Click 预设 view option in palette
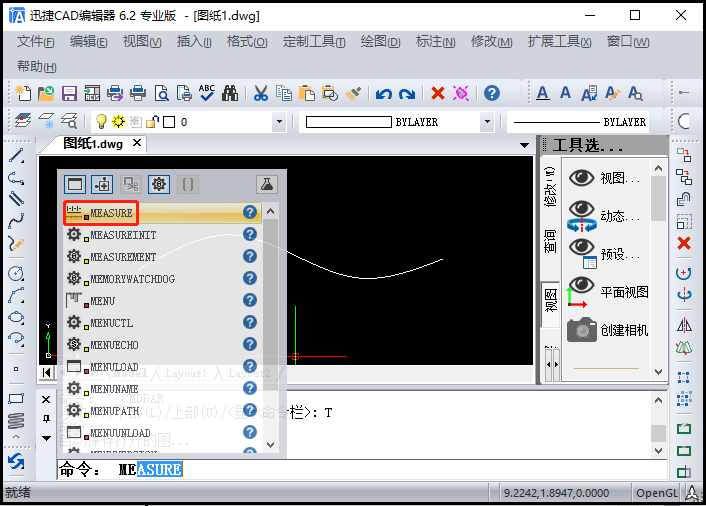Viewport: 706px width, 506px height. [x=603, y=254]
